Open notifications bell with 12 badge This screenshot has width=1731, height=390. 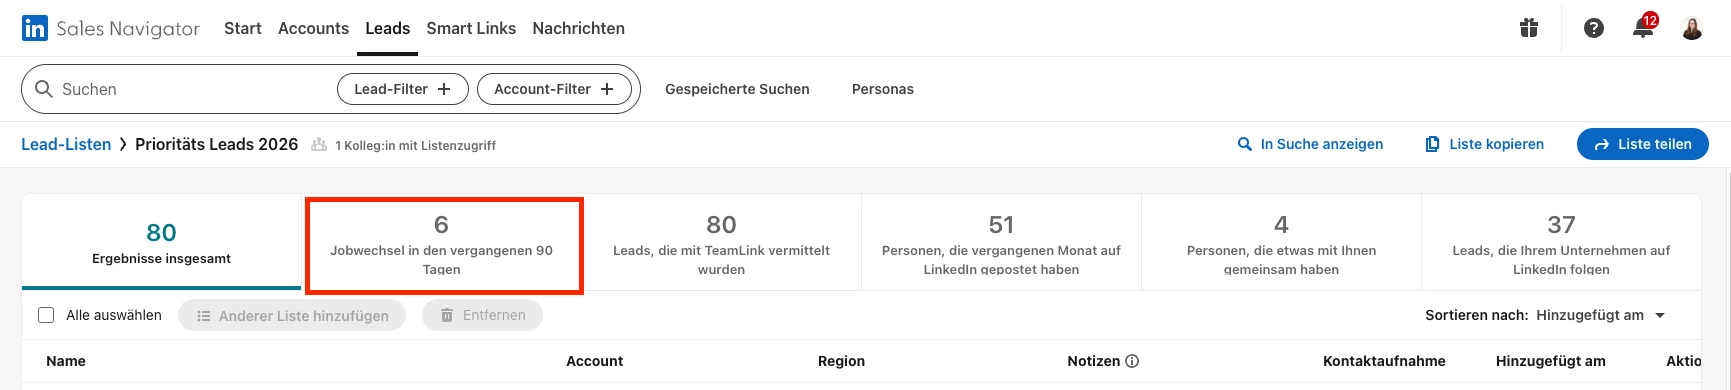[x=1643, y=27]
